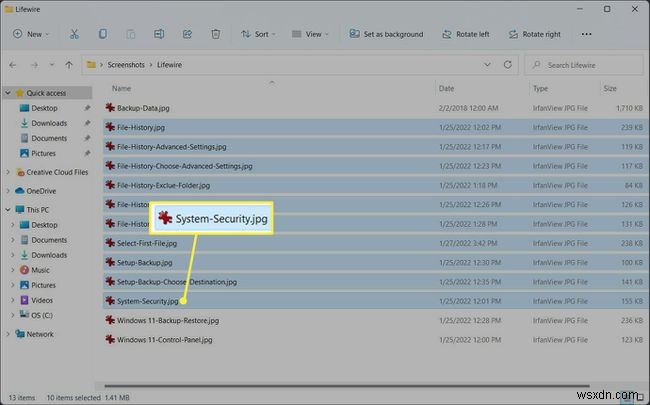
Task: Select Quick access in navigation pane
Action: coord(46,93)
